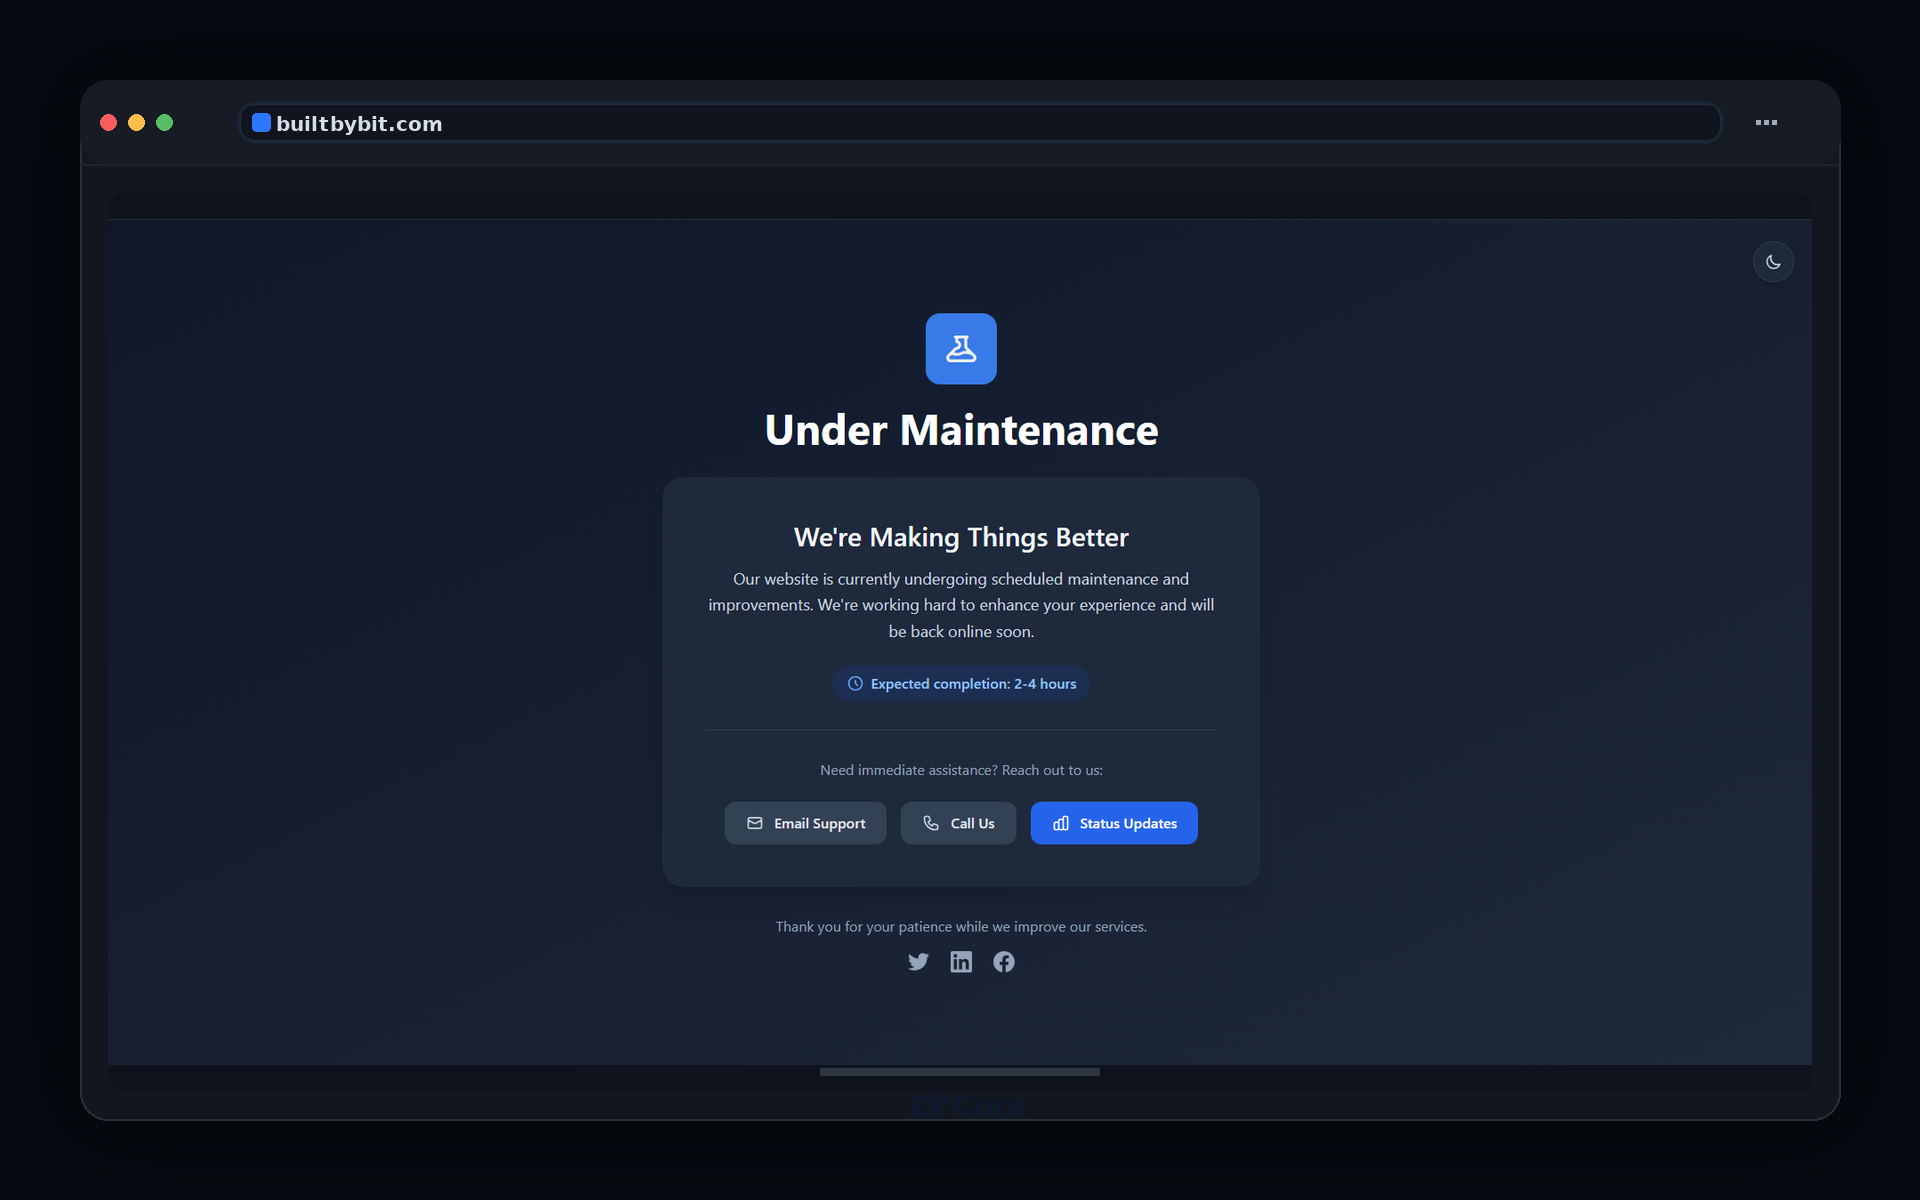Screen dimensions: 1920x1200
Task: Click the envelope icon on Email Support
Action: pyautogui.click(x=754, y=823)
